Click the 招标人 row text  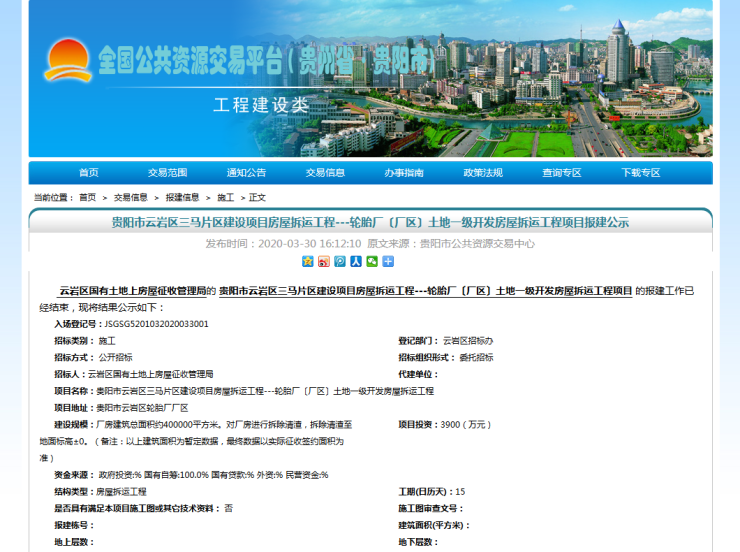point(134,374)
